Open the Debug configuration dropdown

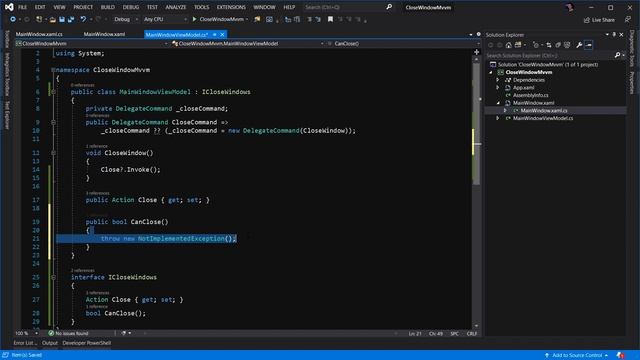[x=125, y=19]
